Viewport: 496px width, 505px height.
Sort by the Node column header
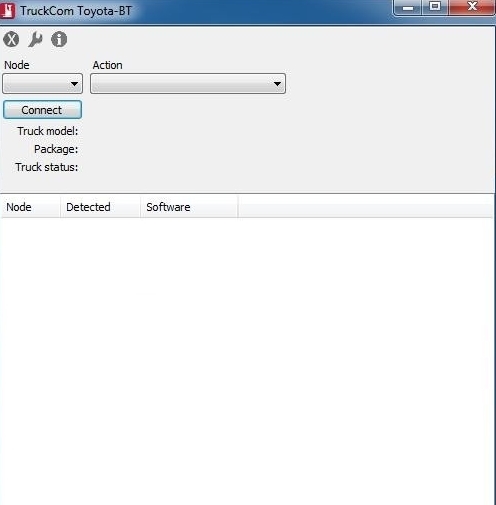tap(31, 207)
